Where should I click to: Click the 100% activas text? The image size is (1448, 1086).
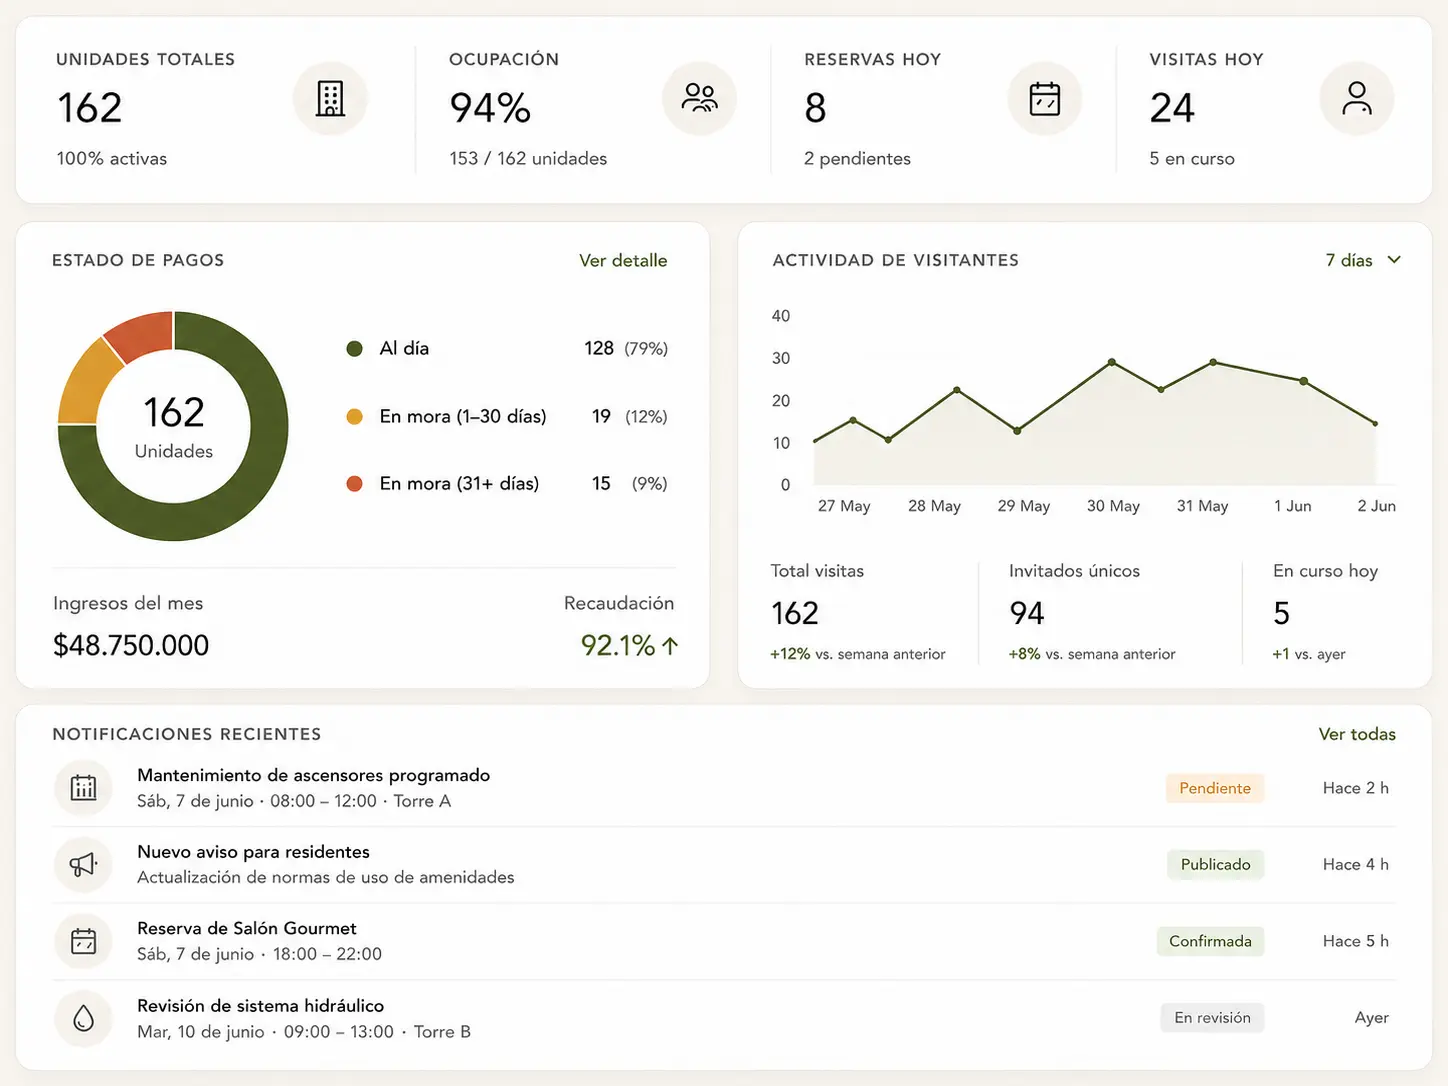click(x=112, y=158)
